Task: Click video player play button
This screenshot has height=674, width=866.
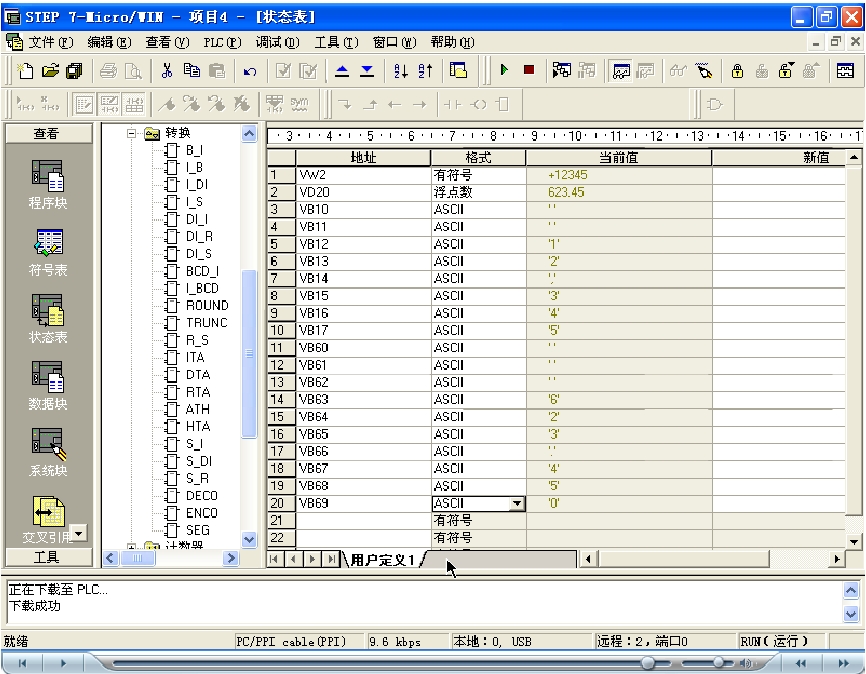Action: click(62, 663)
